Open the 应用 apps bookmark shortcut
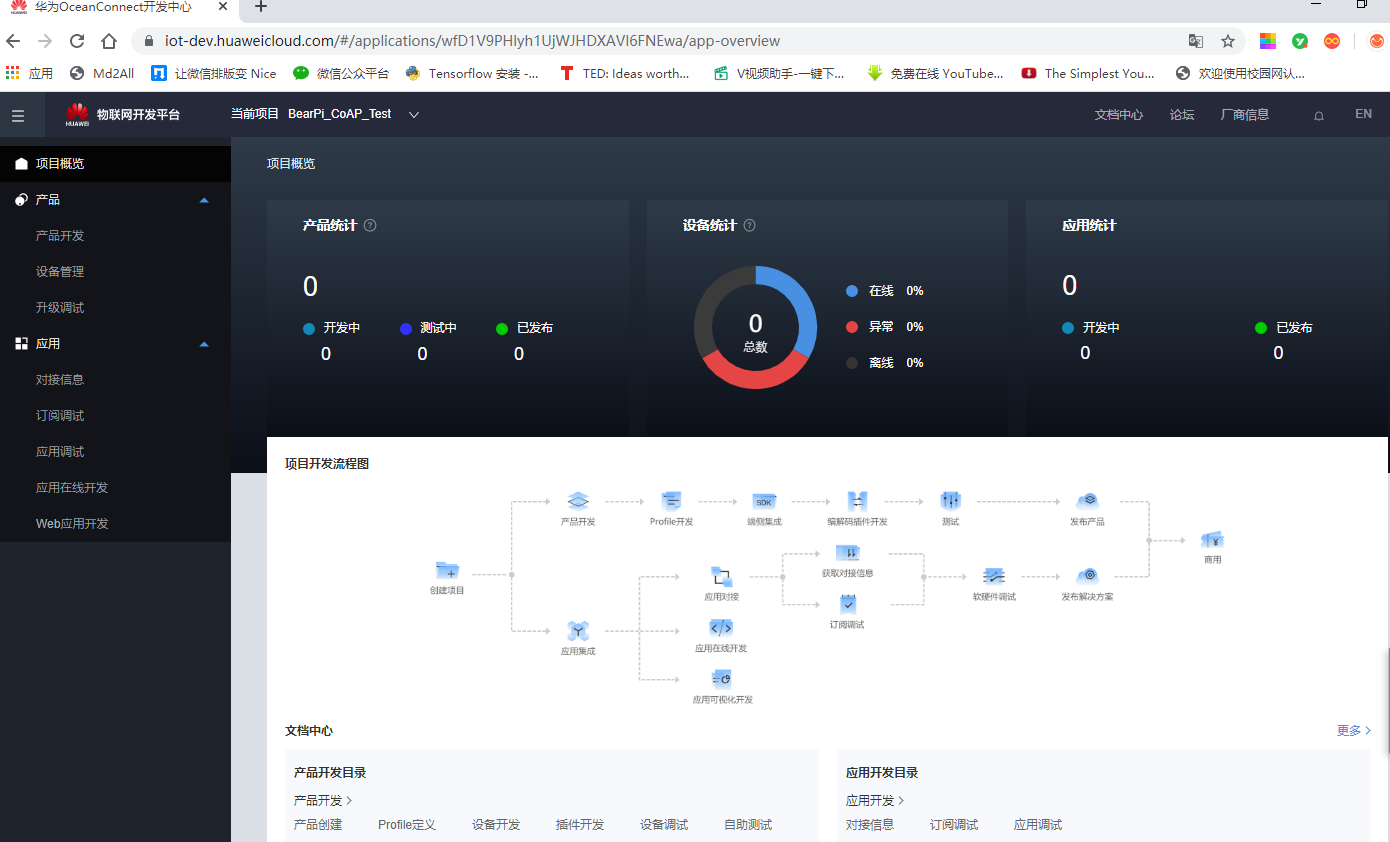 (x=29, y=73)
